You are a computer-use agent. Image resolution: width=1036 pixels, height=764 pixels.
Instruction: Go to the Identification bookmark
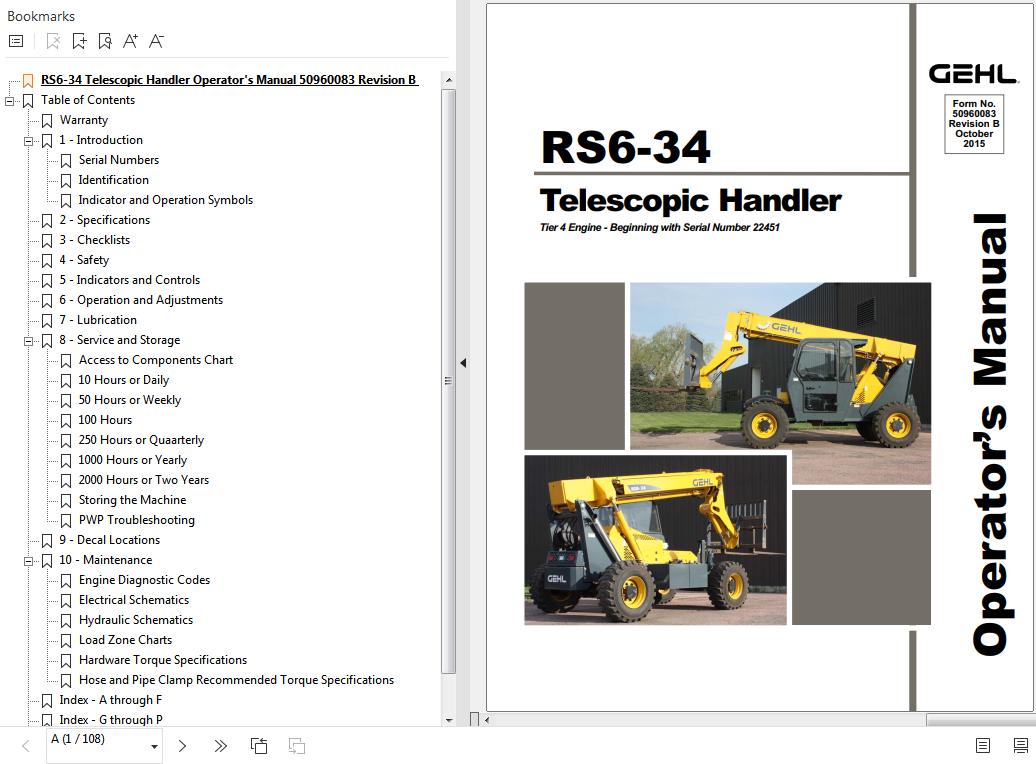[114, 180]
